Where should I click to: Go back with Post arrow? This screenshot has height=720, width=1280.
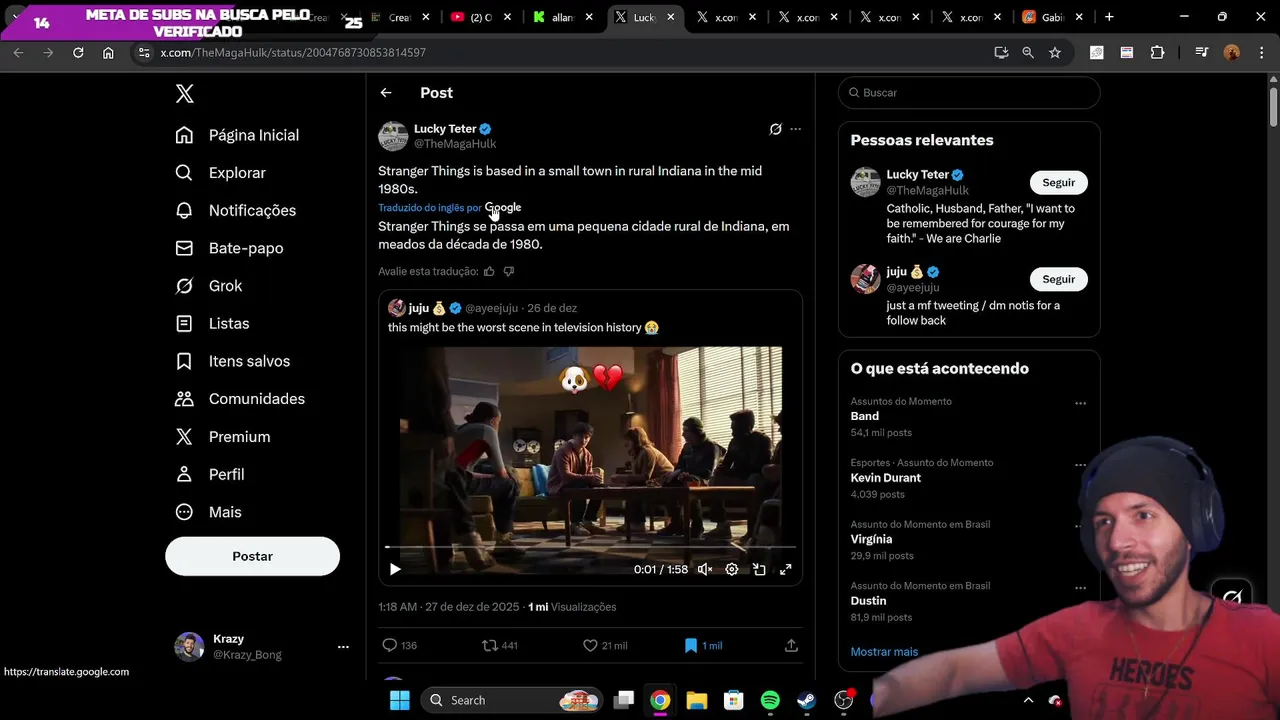tap(386, 93)
